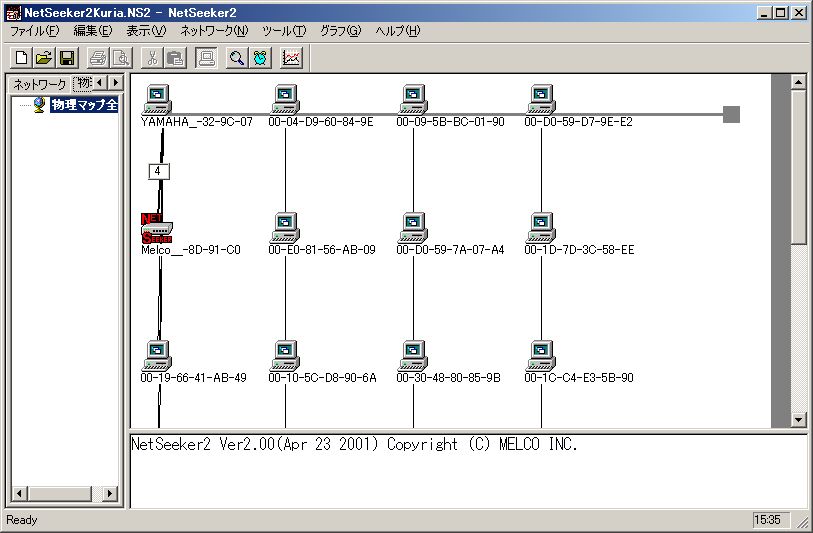The height and width of the screenshot is (533, 813).
Task: Switch to the partially visible 物 tab
Action: [x=82, y=83]
